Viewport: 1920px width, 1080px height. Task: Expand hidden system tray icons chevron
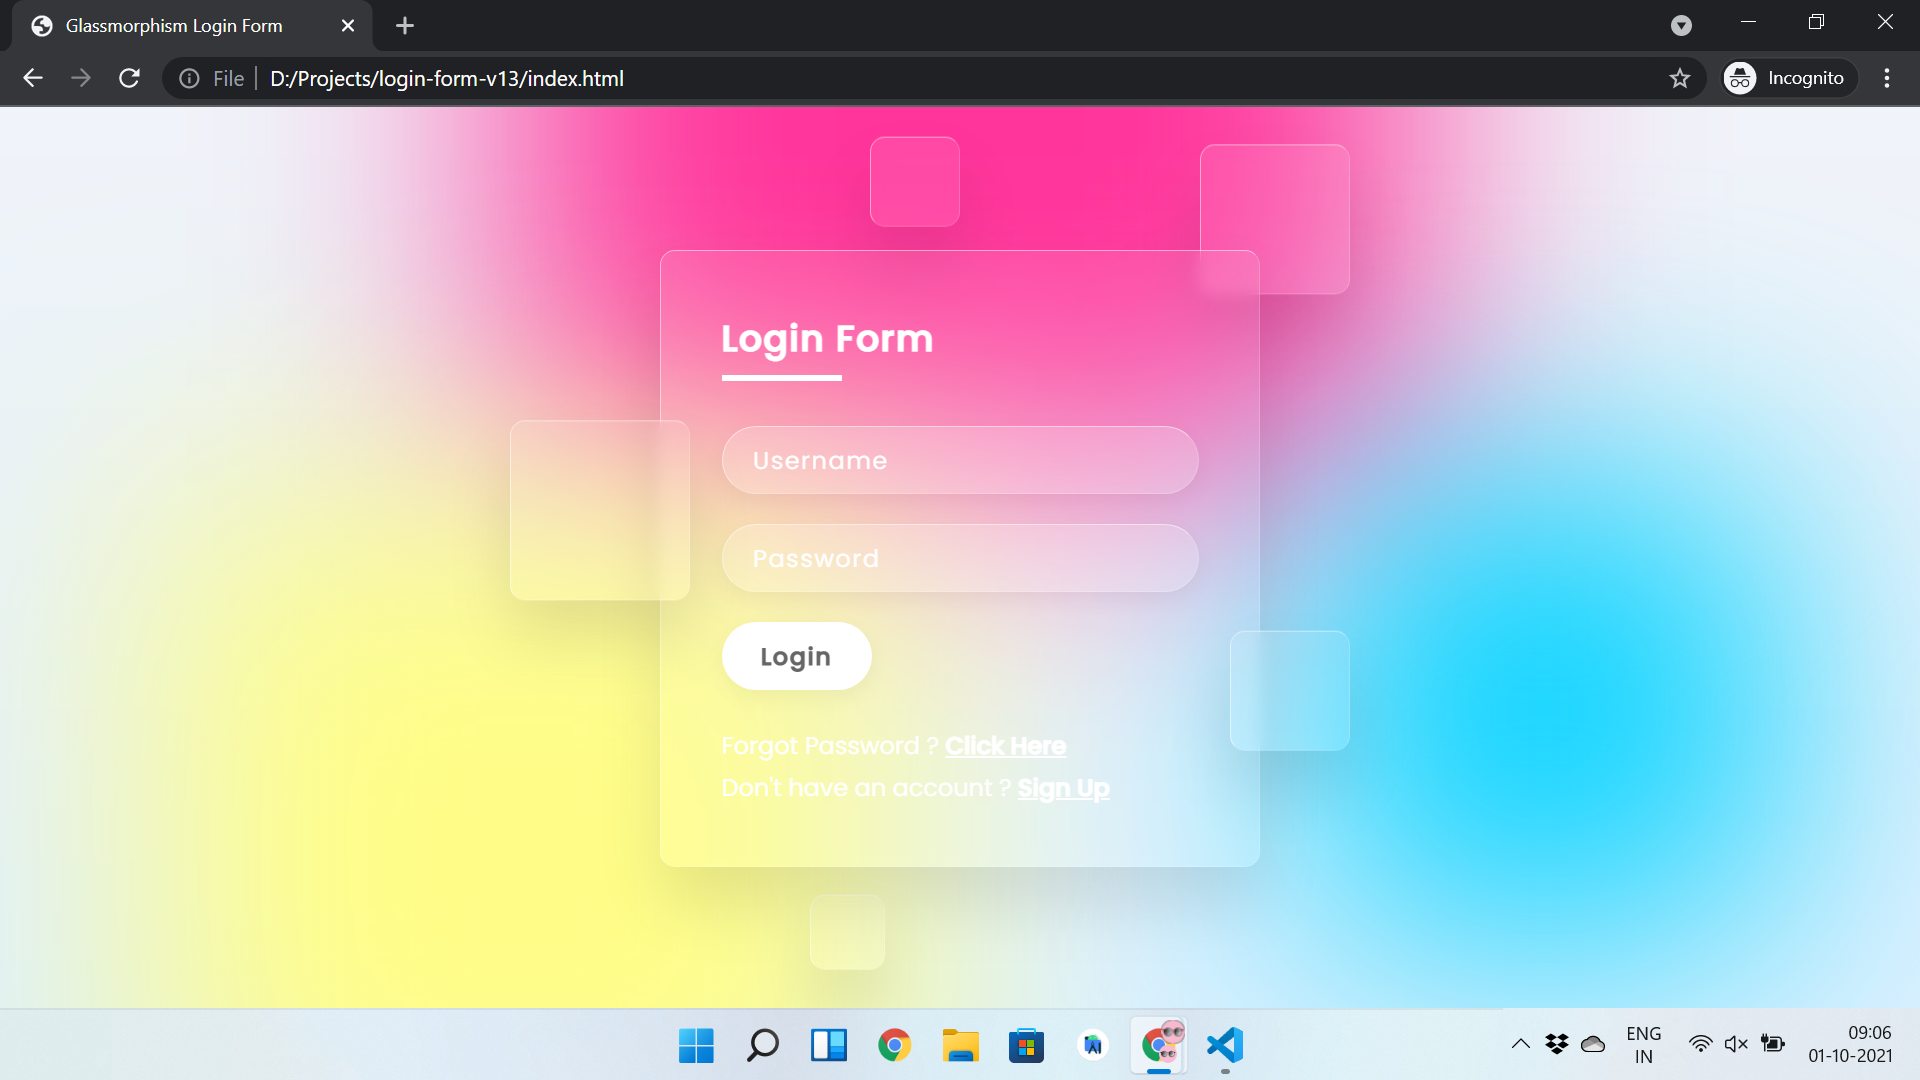pos(1520,1044)
